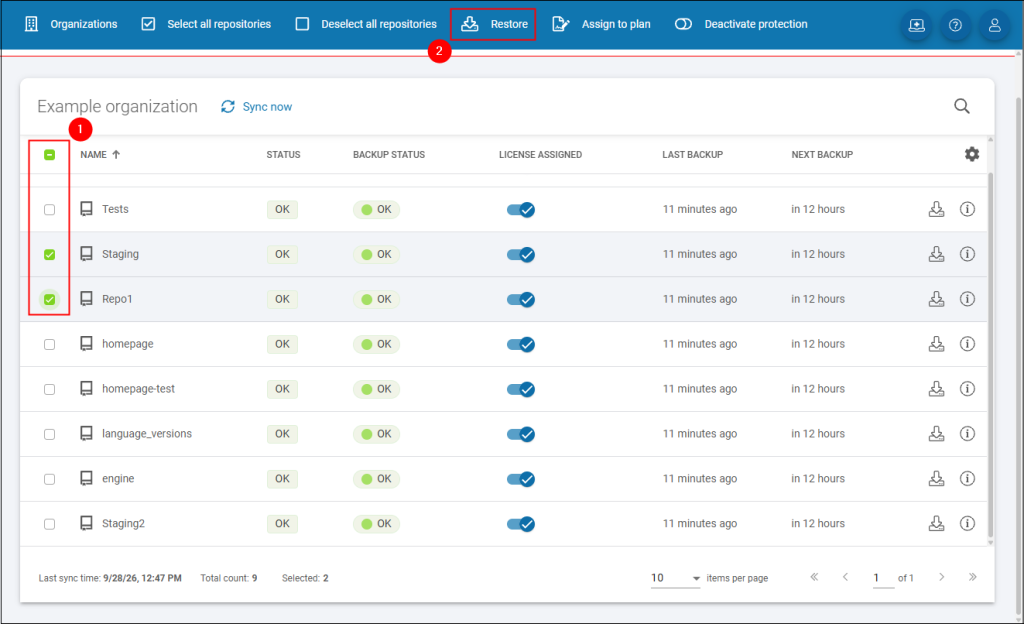Go to the previous page arrow
1024x624 pixels.
pyautogui.click(x=846, y=577)
